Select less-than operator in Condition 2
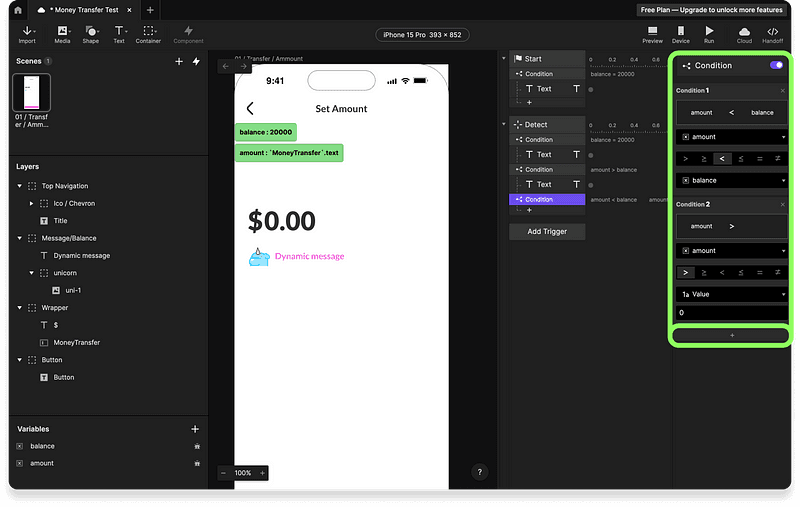 pyautogui.click(x=722, y=272)
